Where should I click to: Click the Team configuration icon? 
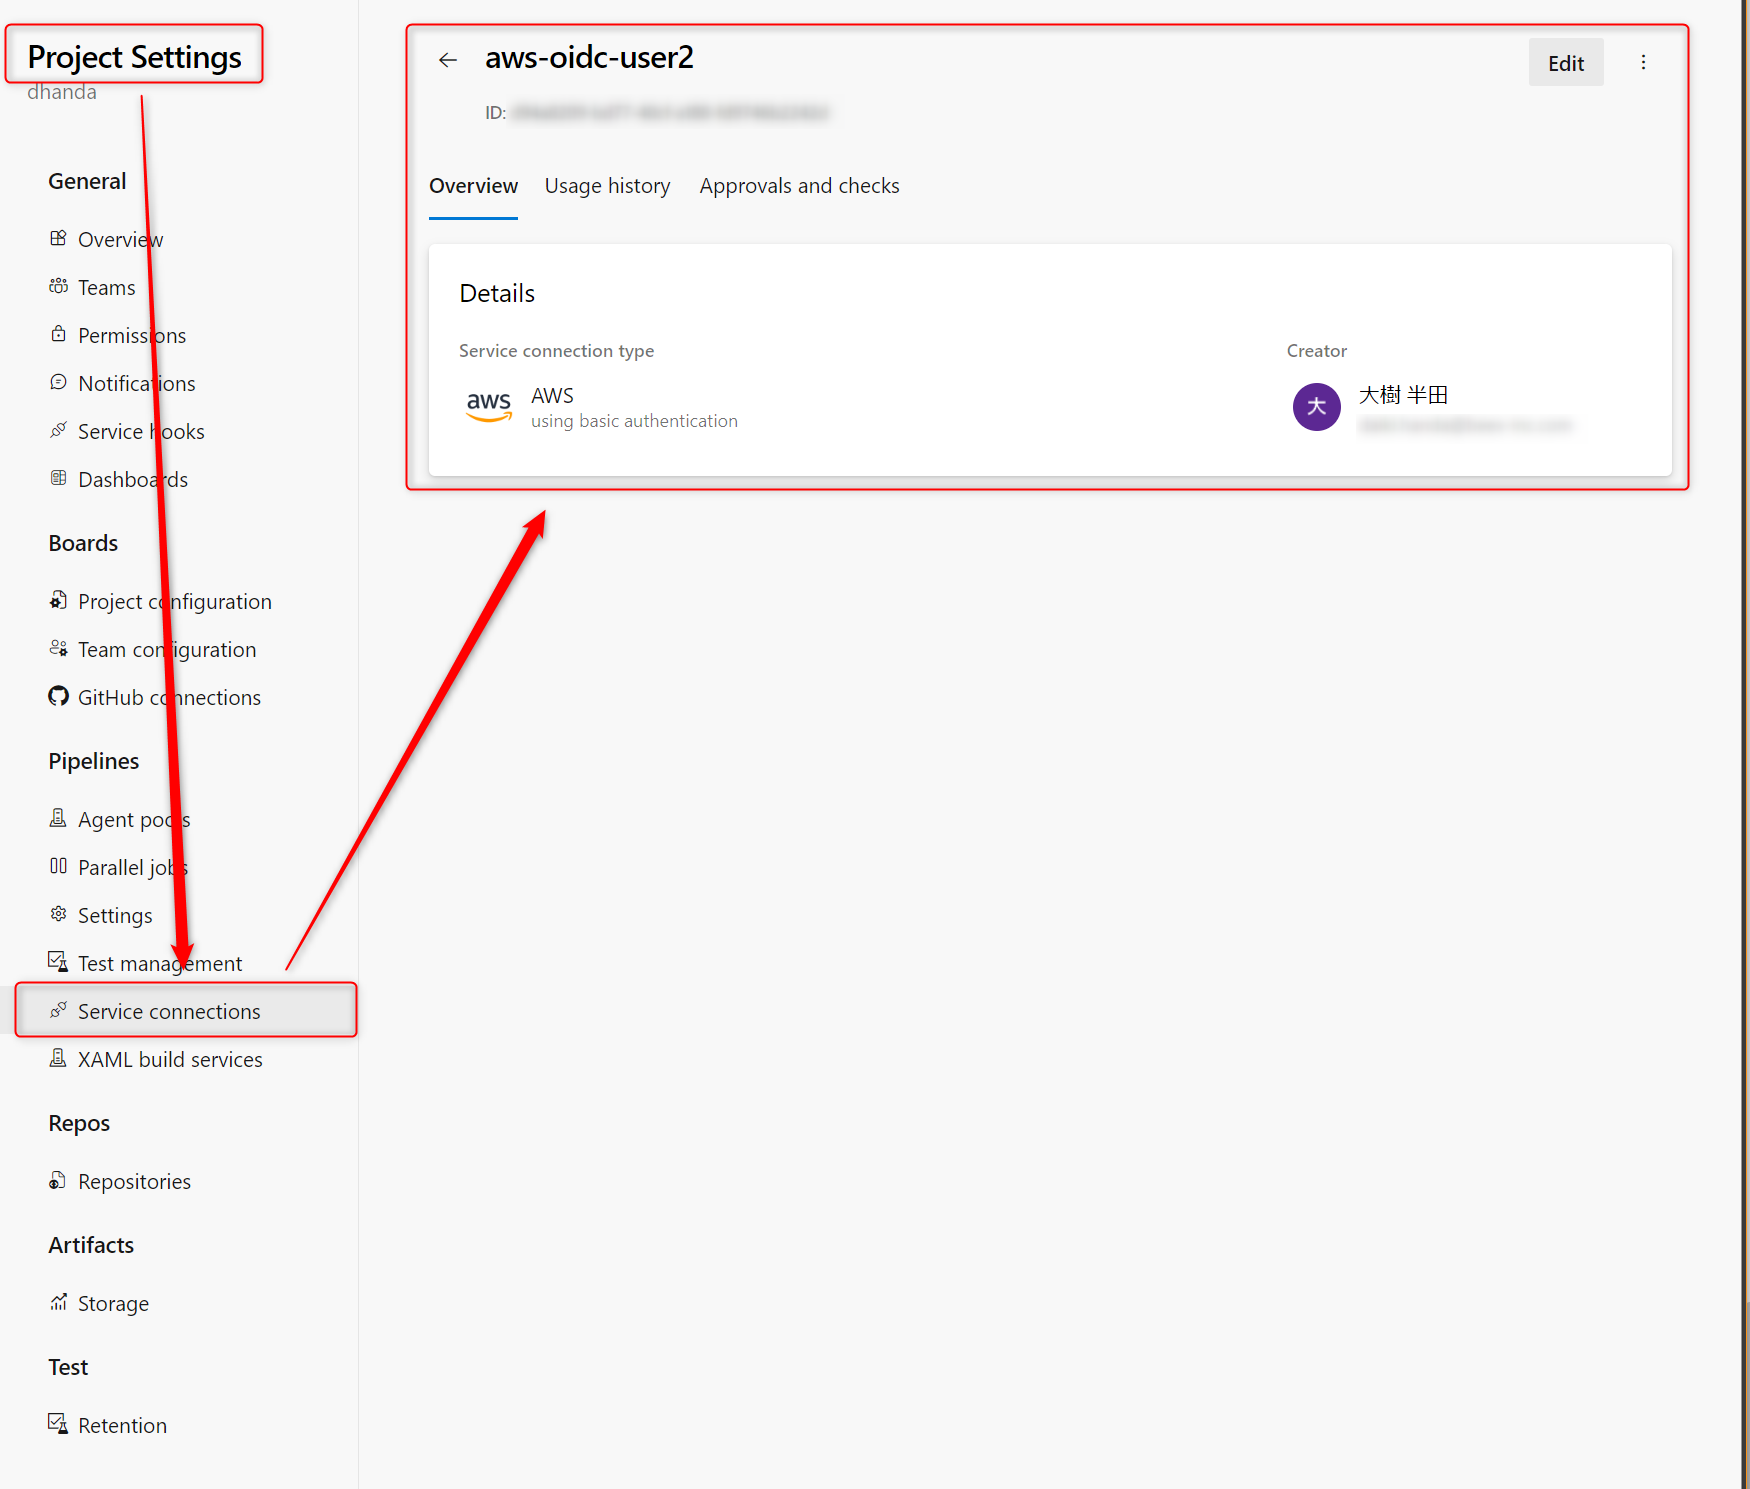point(59,649)
